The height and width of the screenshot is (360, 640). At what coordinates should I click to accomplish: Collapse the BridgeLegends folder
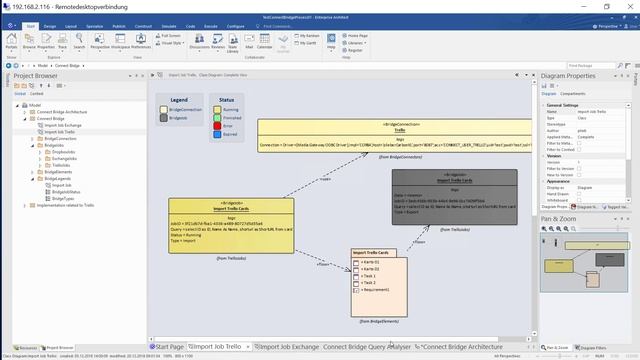[x=33, y=179]
